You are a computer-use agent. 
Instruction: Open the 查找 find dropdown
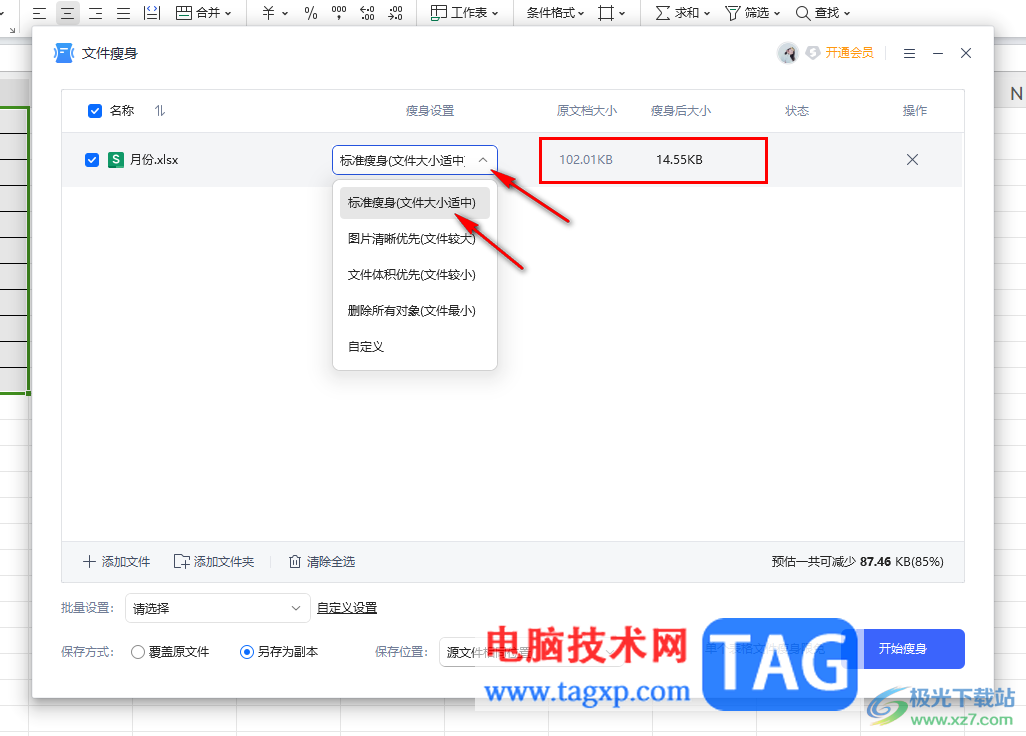pos(823,13)
